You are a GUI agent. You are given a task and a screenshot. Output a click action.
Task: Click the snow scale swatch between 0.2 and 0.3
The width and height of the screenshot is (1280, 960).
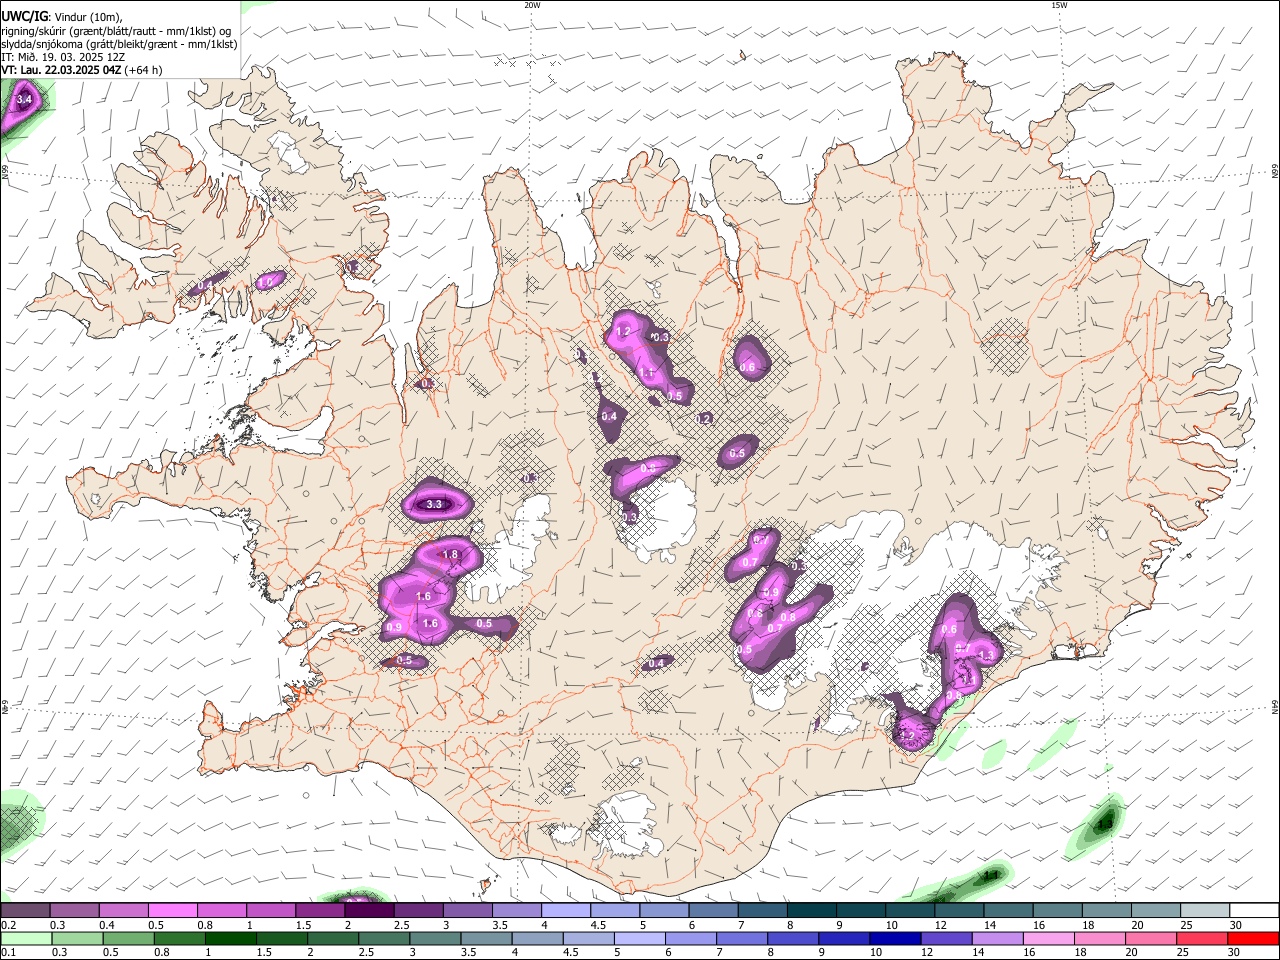pyautogui.click(x=25, y=910)
